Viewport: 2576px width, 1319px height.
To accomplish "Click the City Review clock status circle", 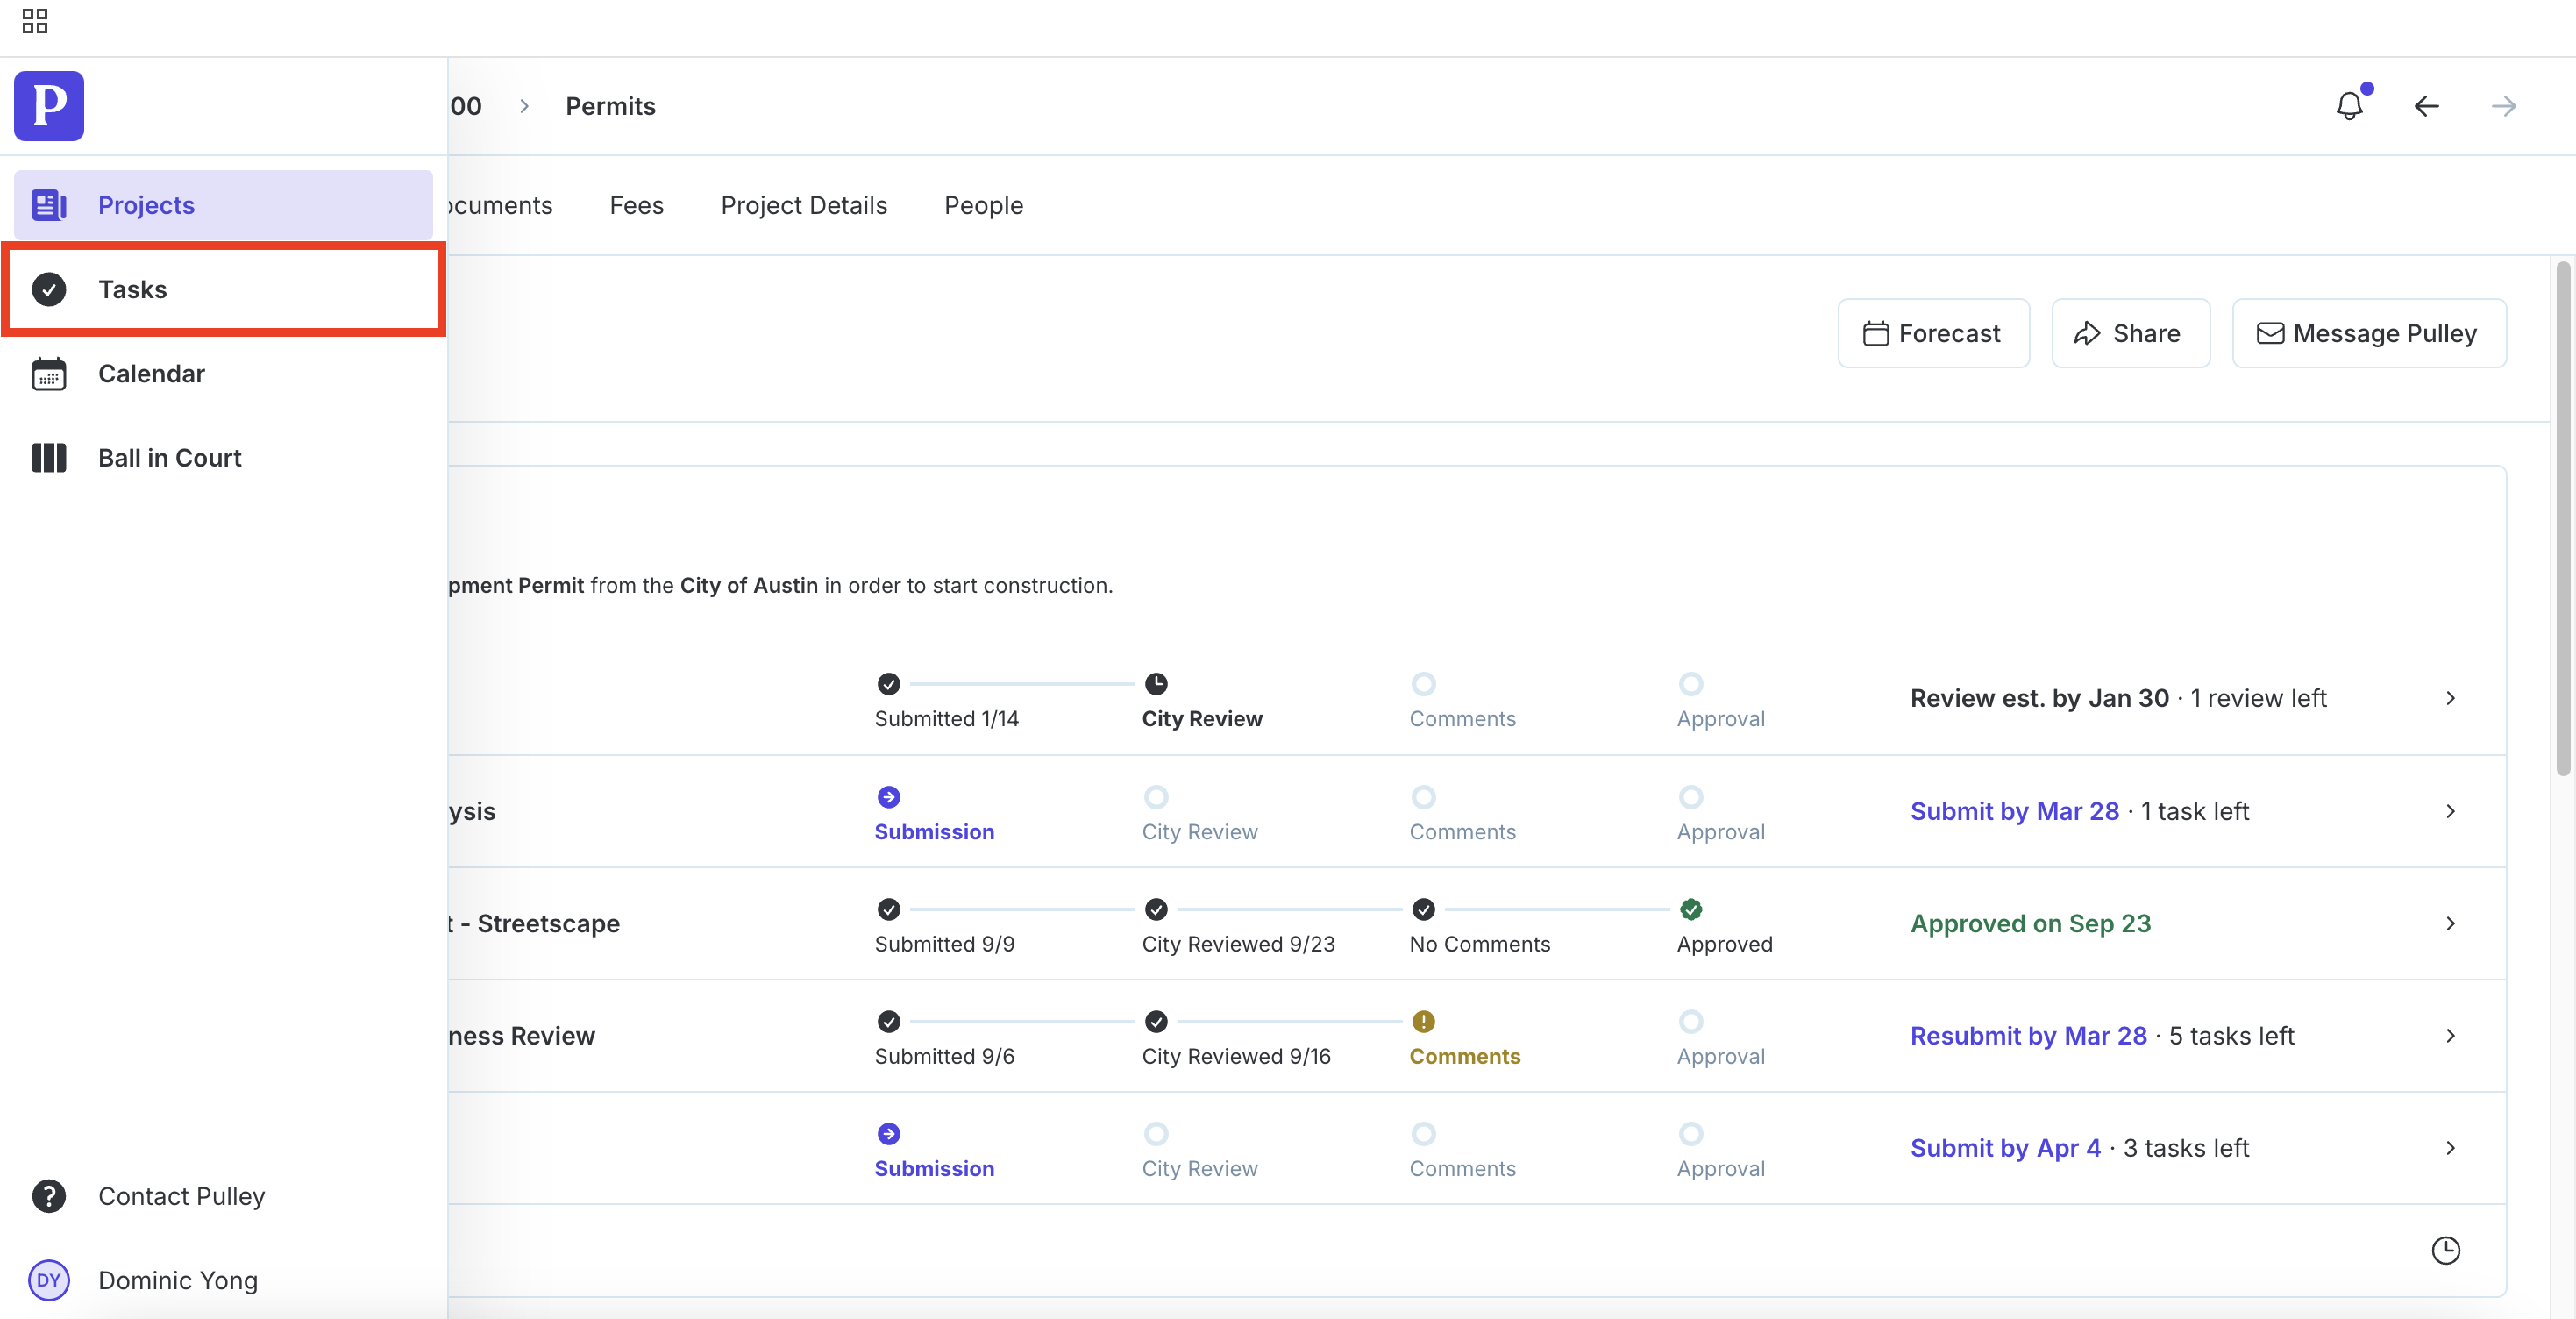I will pos(1155,684).
